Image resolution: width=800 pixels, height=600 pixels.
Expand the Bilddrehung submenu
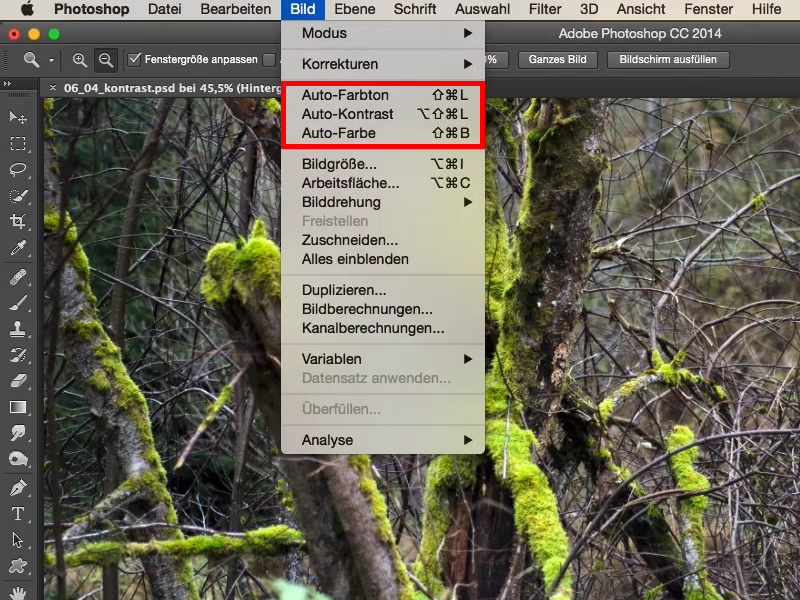[383, 202]
